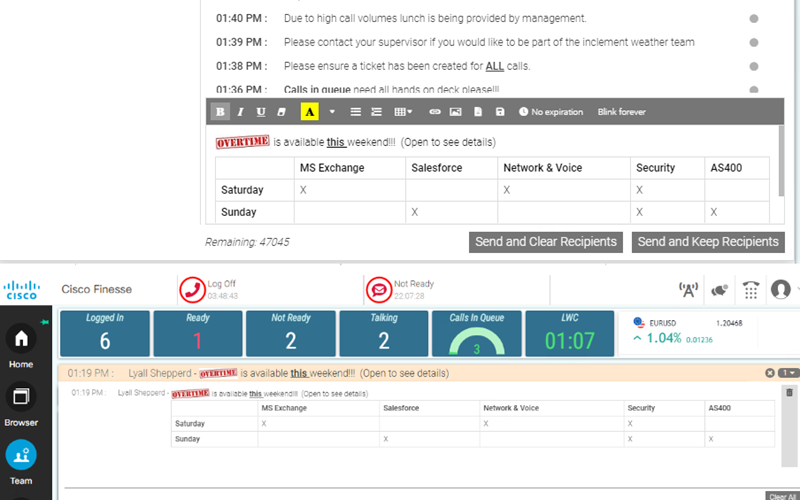This screenshot has width=800, height=500.
Task: Click the Cisco logo
Action: [x=21, y=289]
